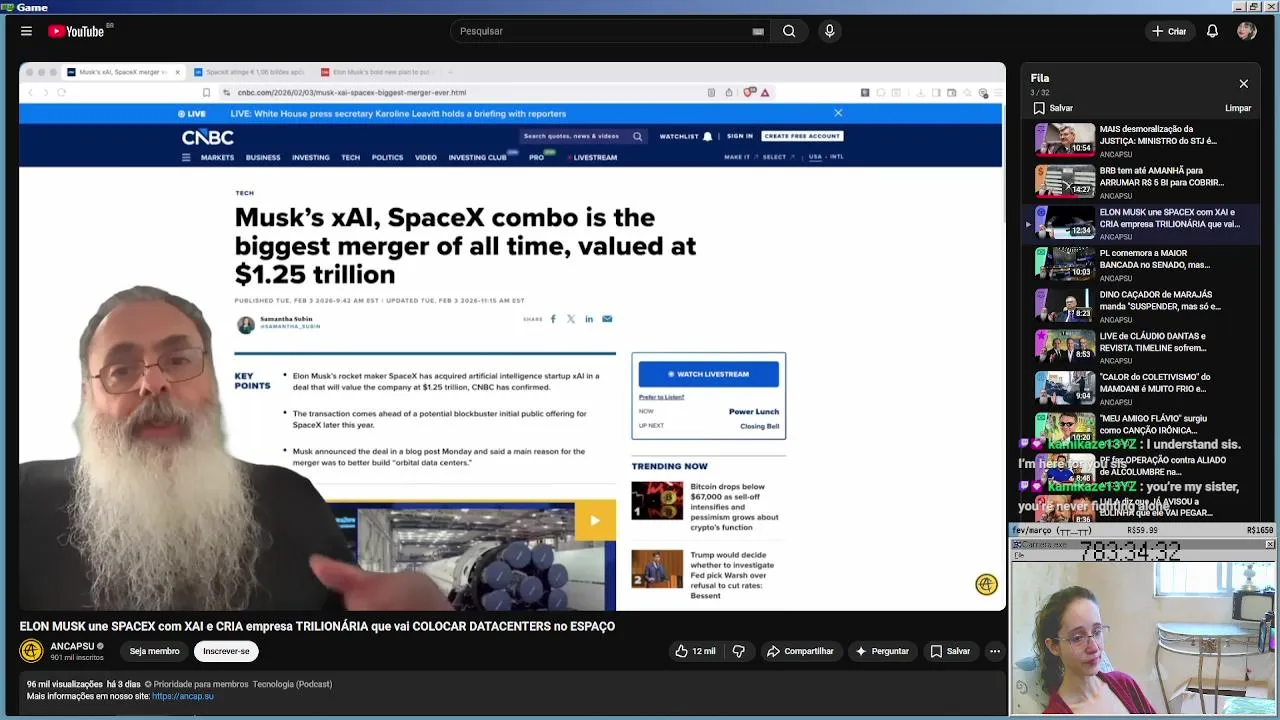Image resolution: width=1280 pixels, height=720 pixels.
Task: In video, share article by email icon
Action: [607, 319]
